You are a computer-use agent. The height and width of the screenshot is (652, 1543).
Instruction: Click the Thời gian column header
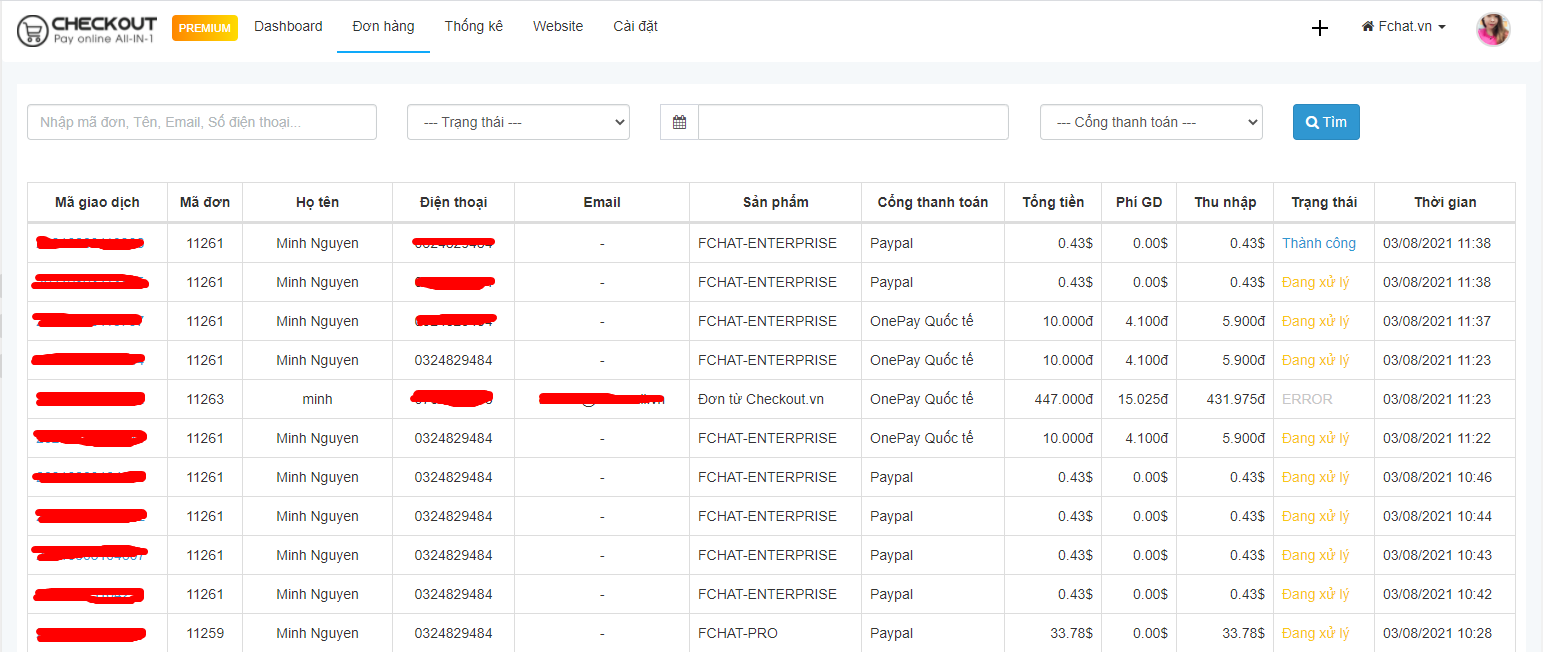(x=1445, y=202)
